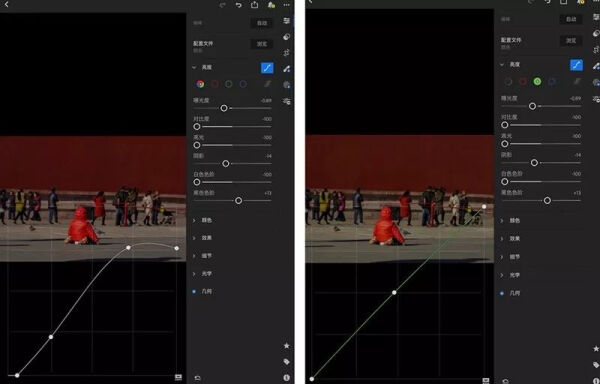Tap the 自动 (Auto) button, left panel
Screen dimensions: 600x384
[x=262, y=23]
